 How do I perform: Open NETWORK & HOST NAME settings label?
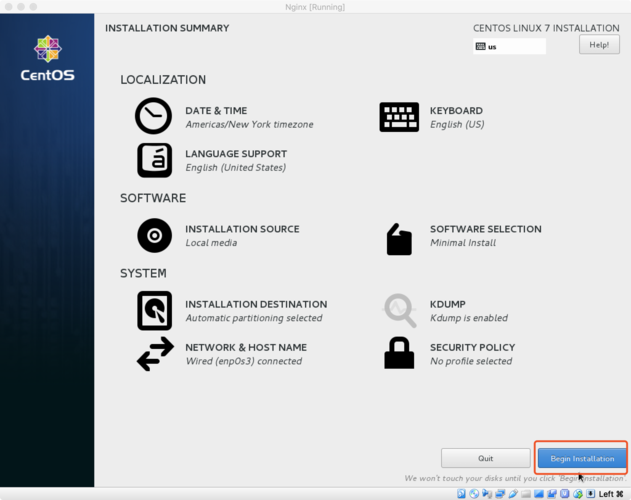[246, 347]
